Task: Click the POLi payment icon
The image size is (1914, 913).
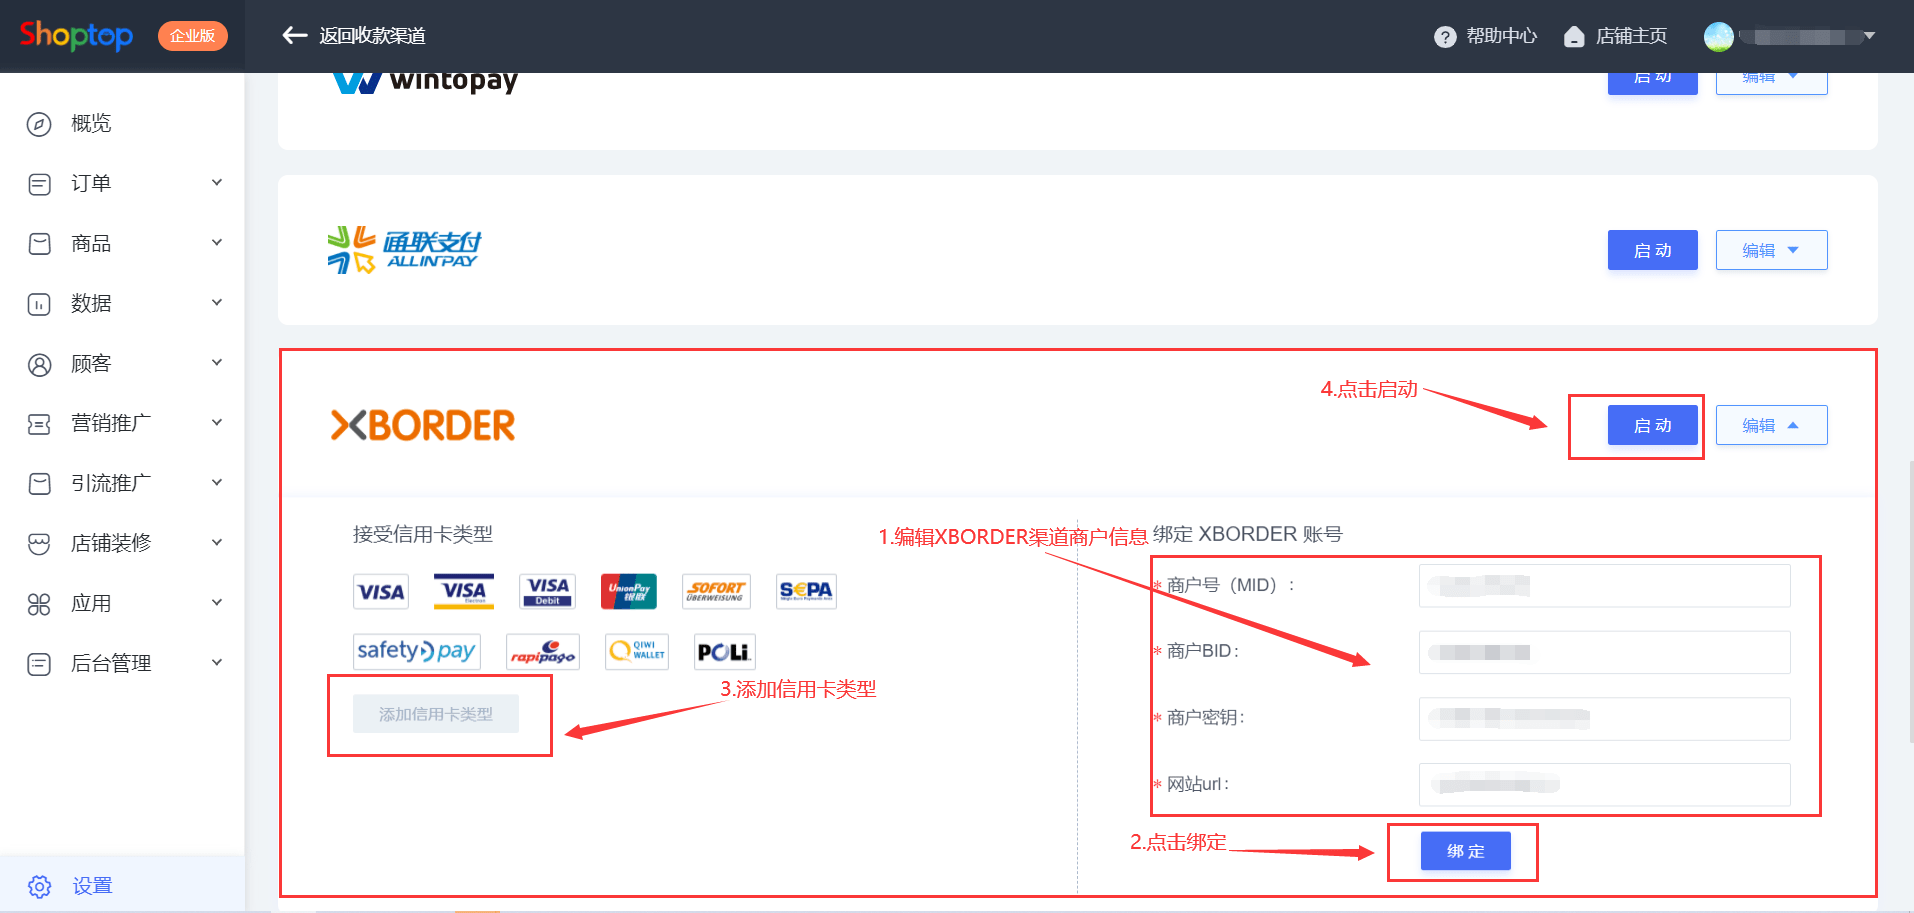Action: coord(723,651)
